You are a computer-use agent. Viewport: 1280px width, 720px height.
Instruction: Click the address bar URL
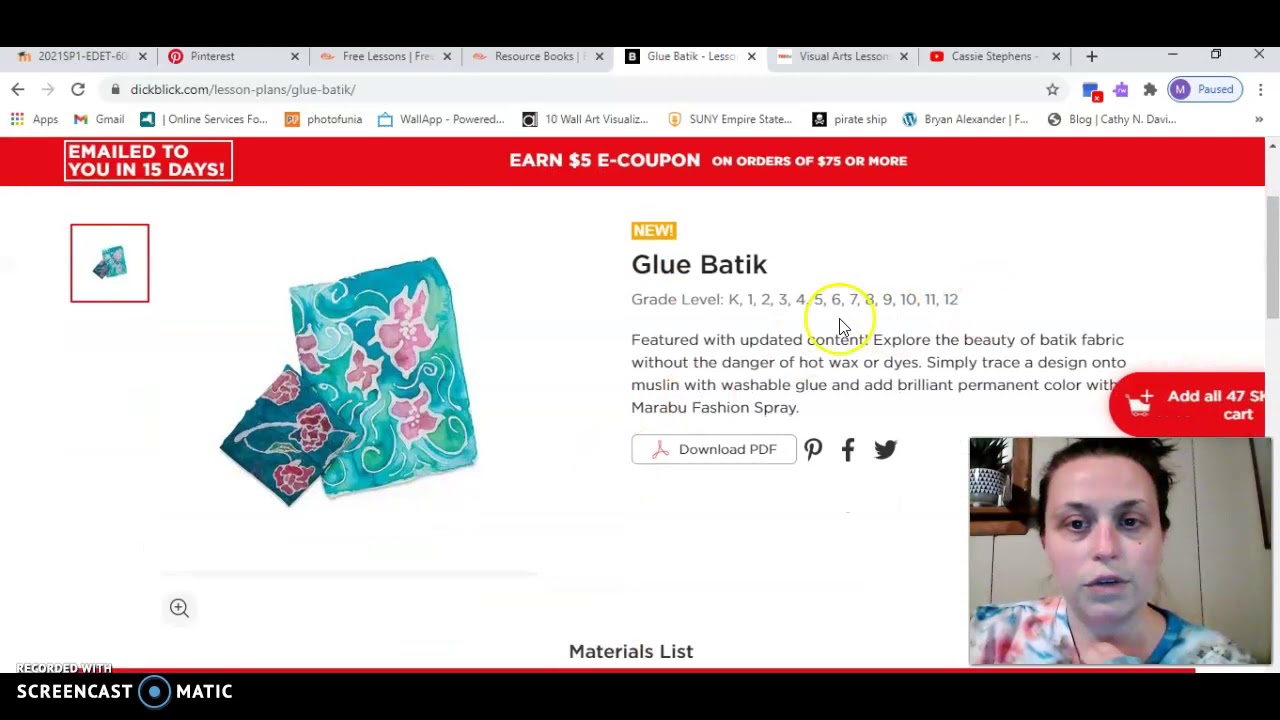pyautogui.click(x=242, y=89)
